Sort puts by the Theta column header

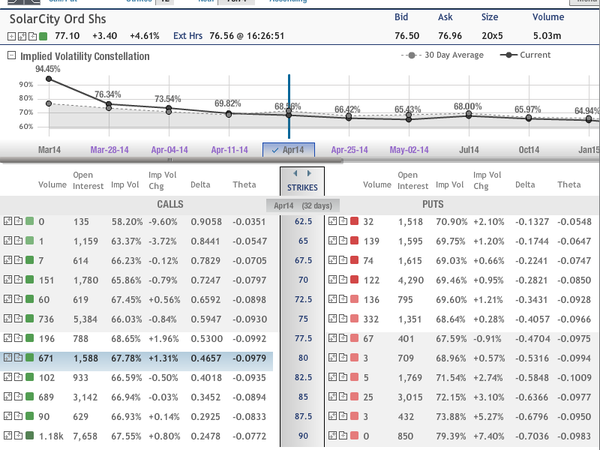(569, 184)
